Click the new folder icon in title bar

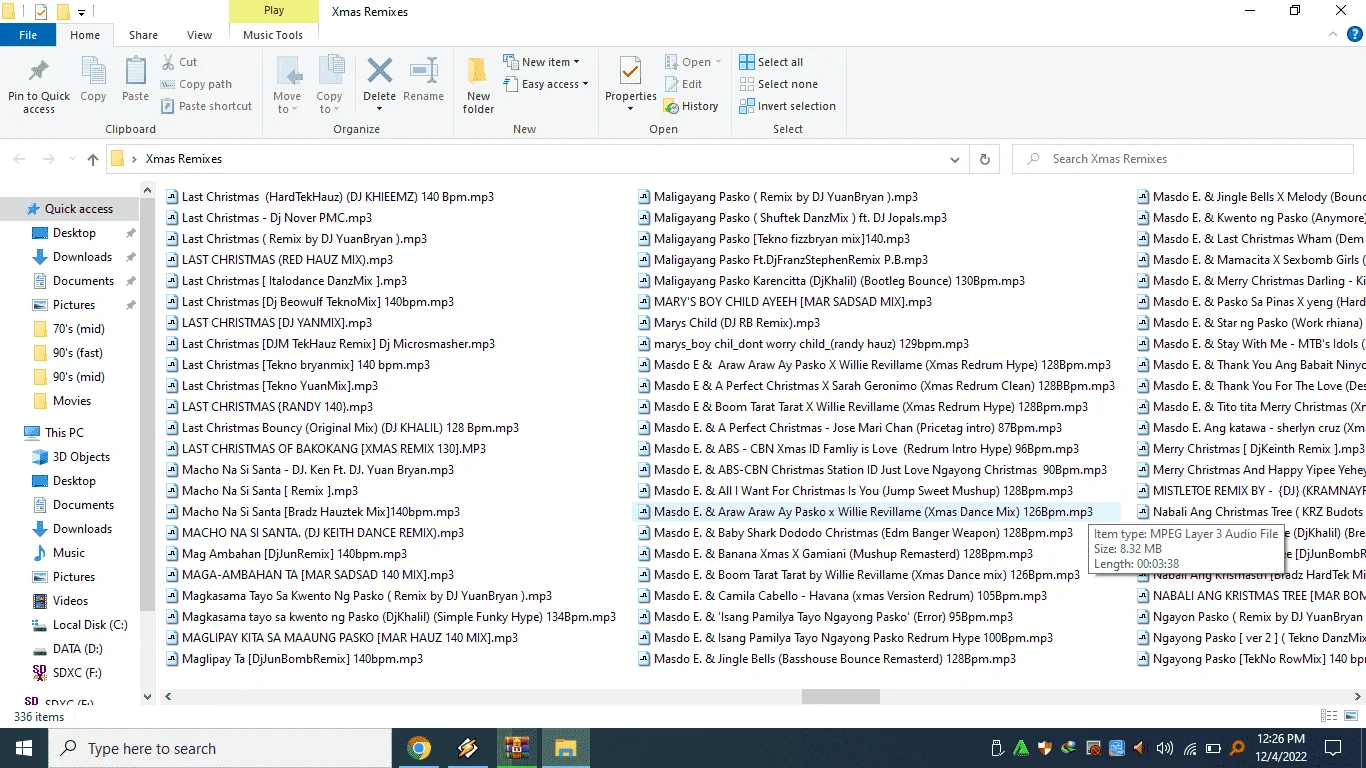click(63, 12)
